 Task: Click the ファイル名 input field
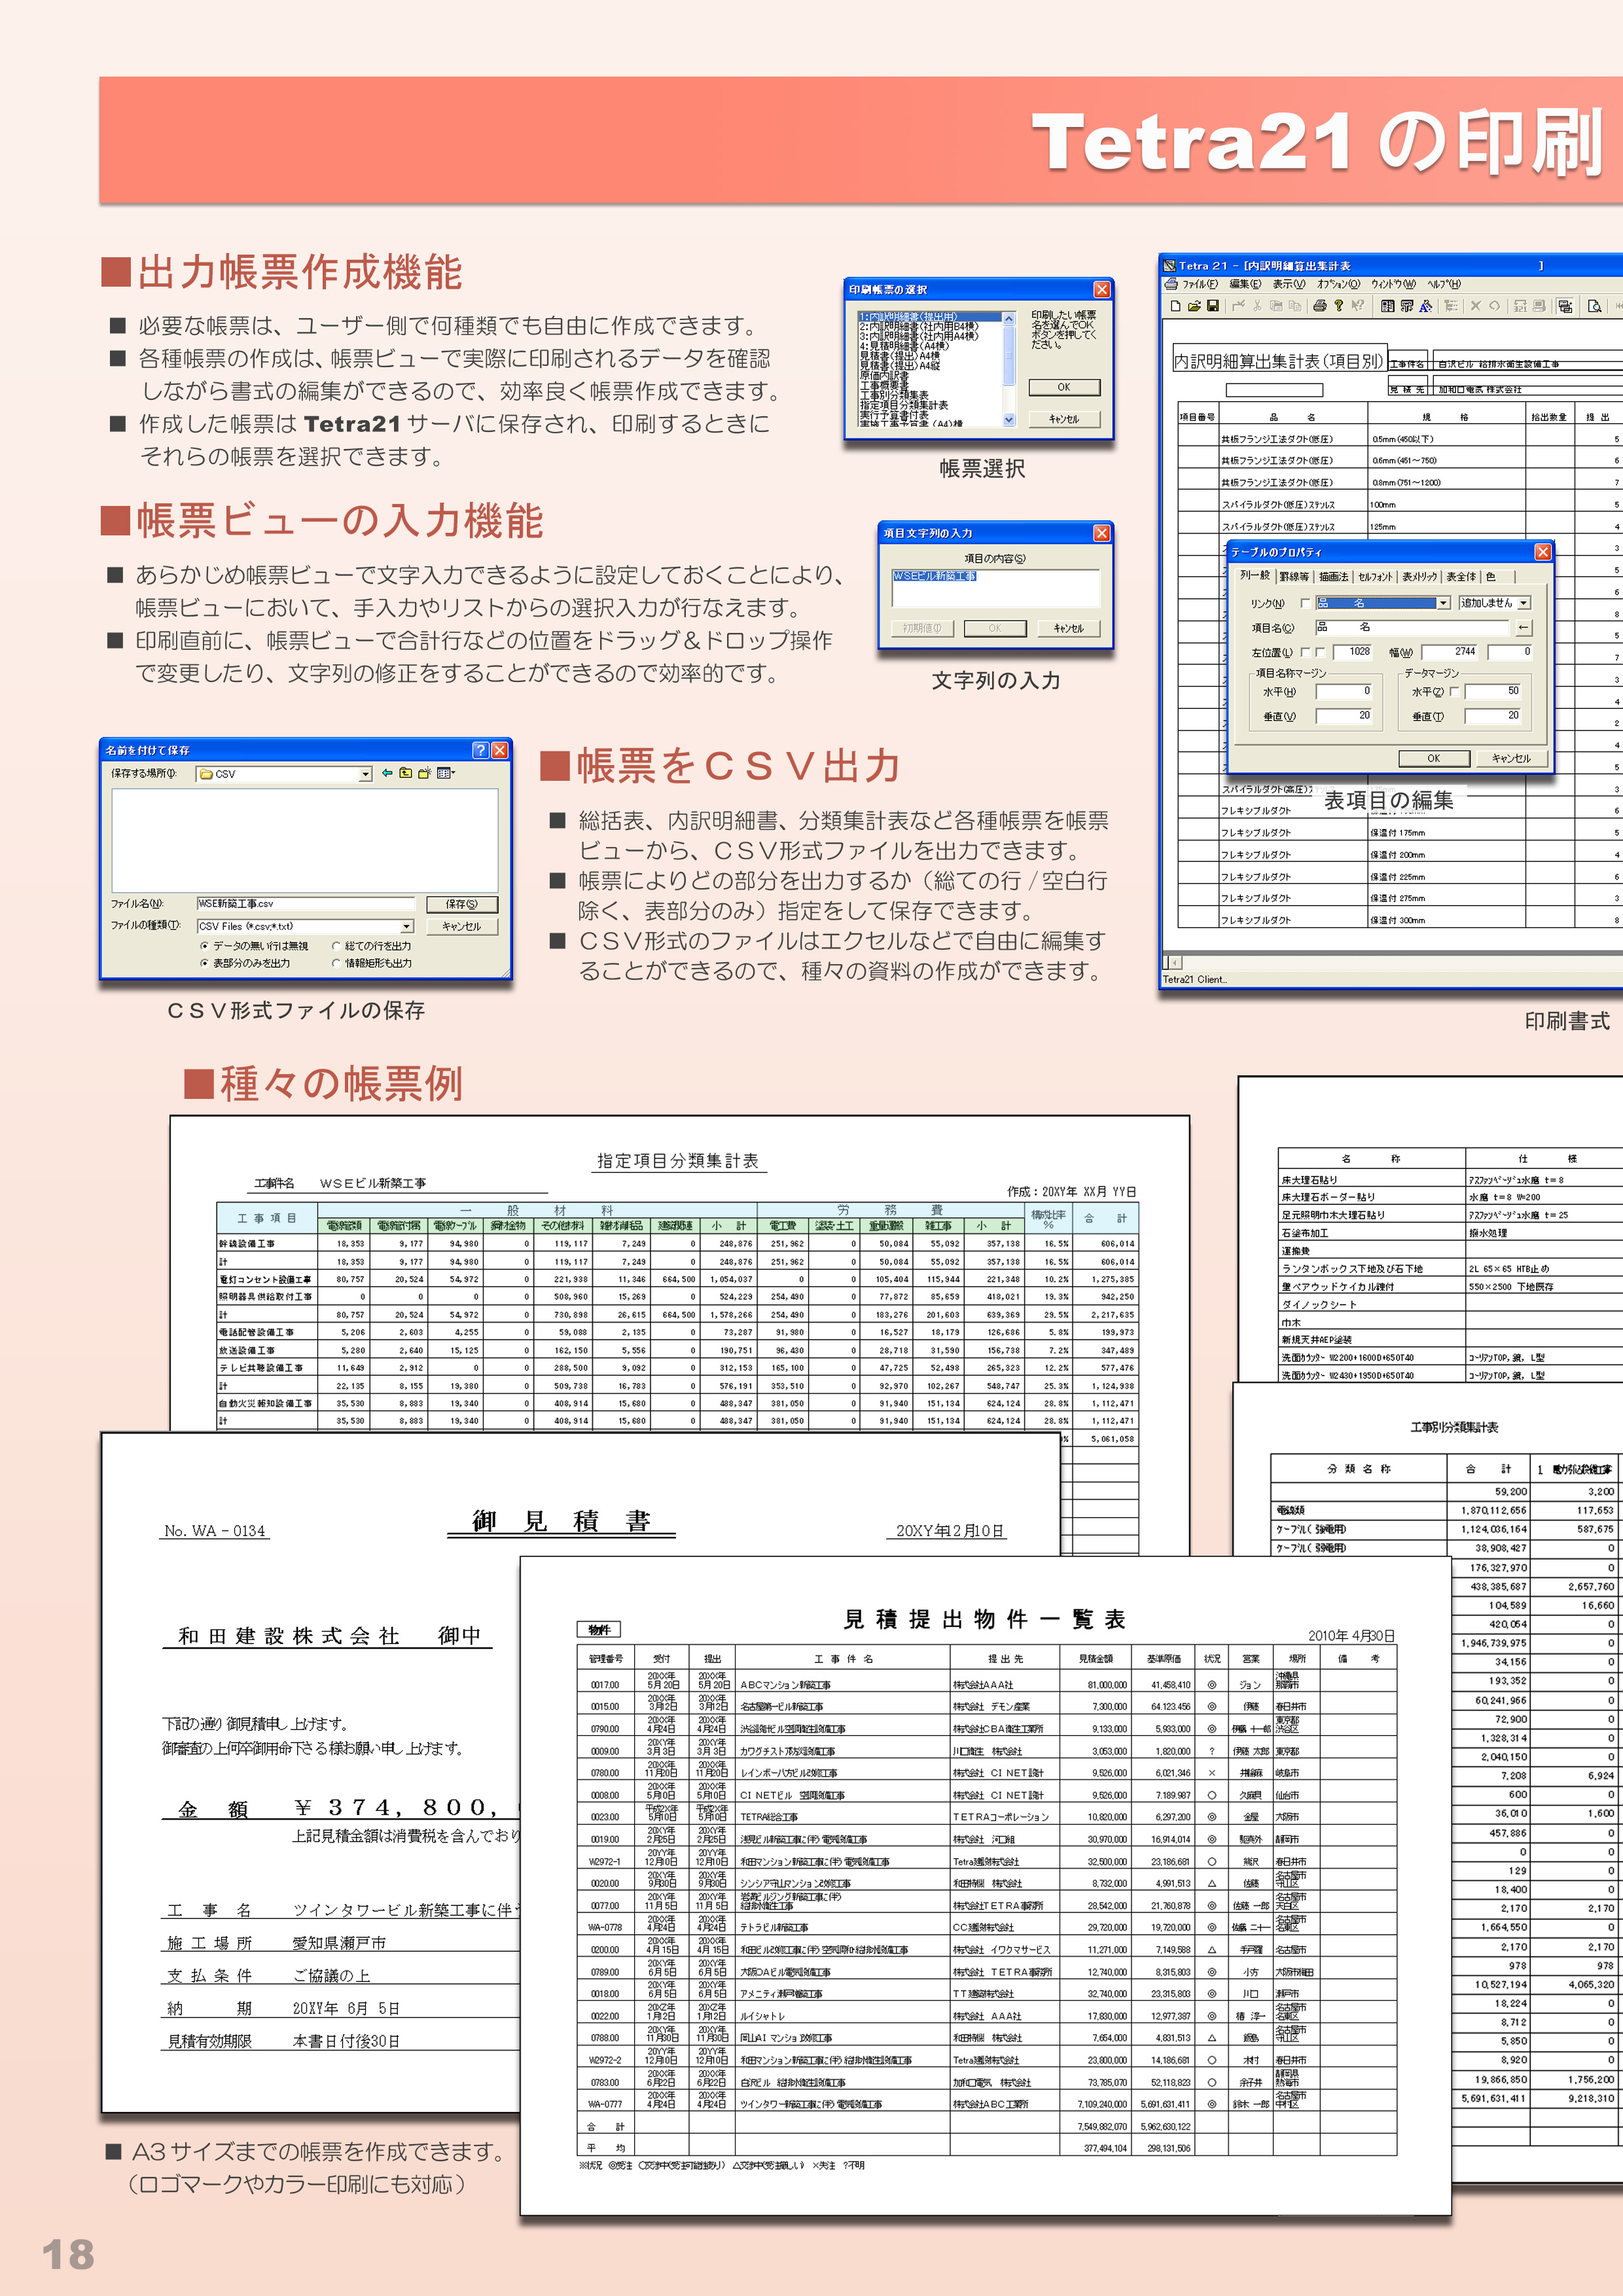[x=305, y=904]
